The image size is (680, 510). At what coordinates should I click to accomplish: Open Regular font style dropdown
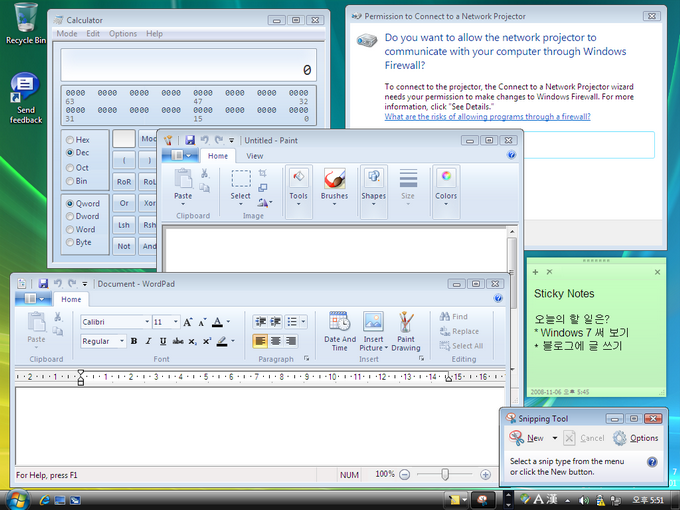[122, 341]
